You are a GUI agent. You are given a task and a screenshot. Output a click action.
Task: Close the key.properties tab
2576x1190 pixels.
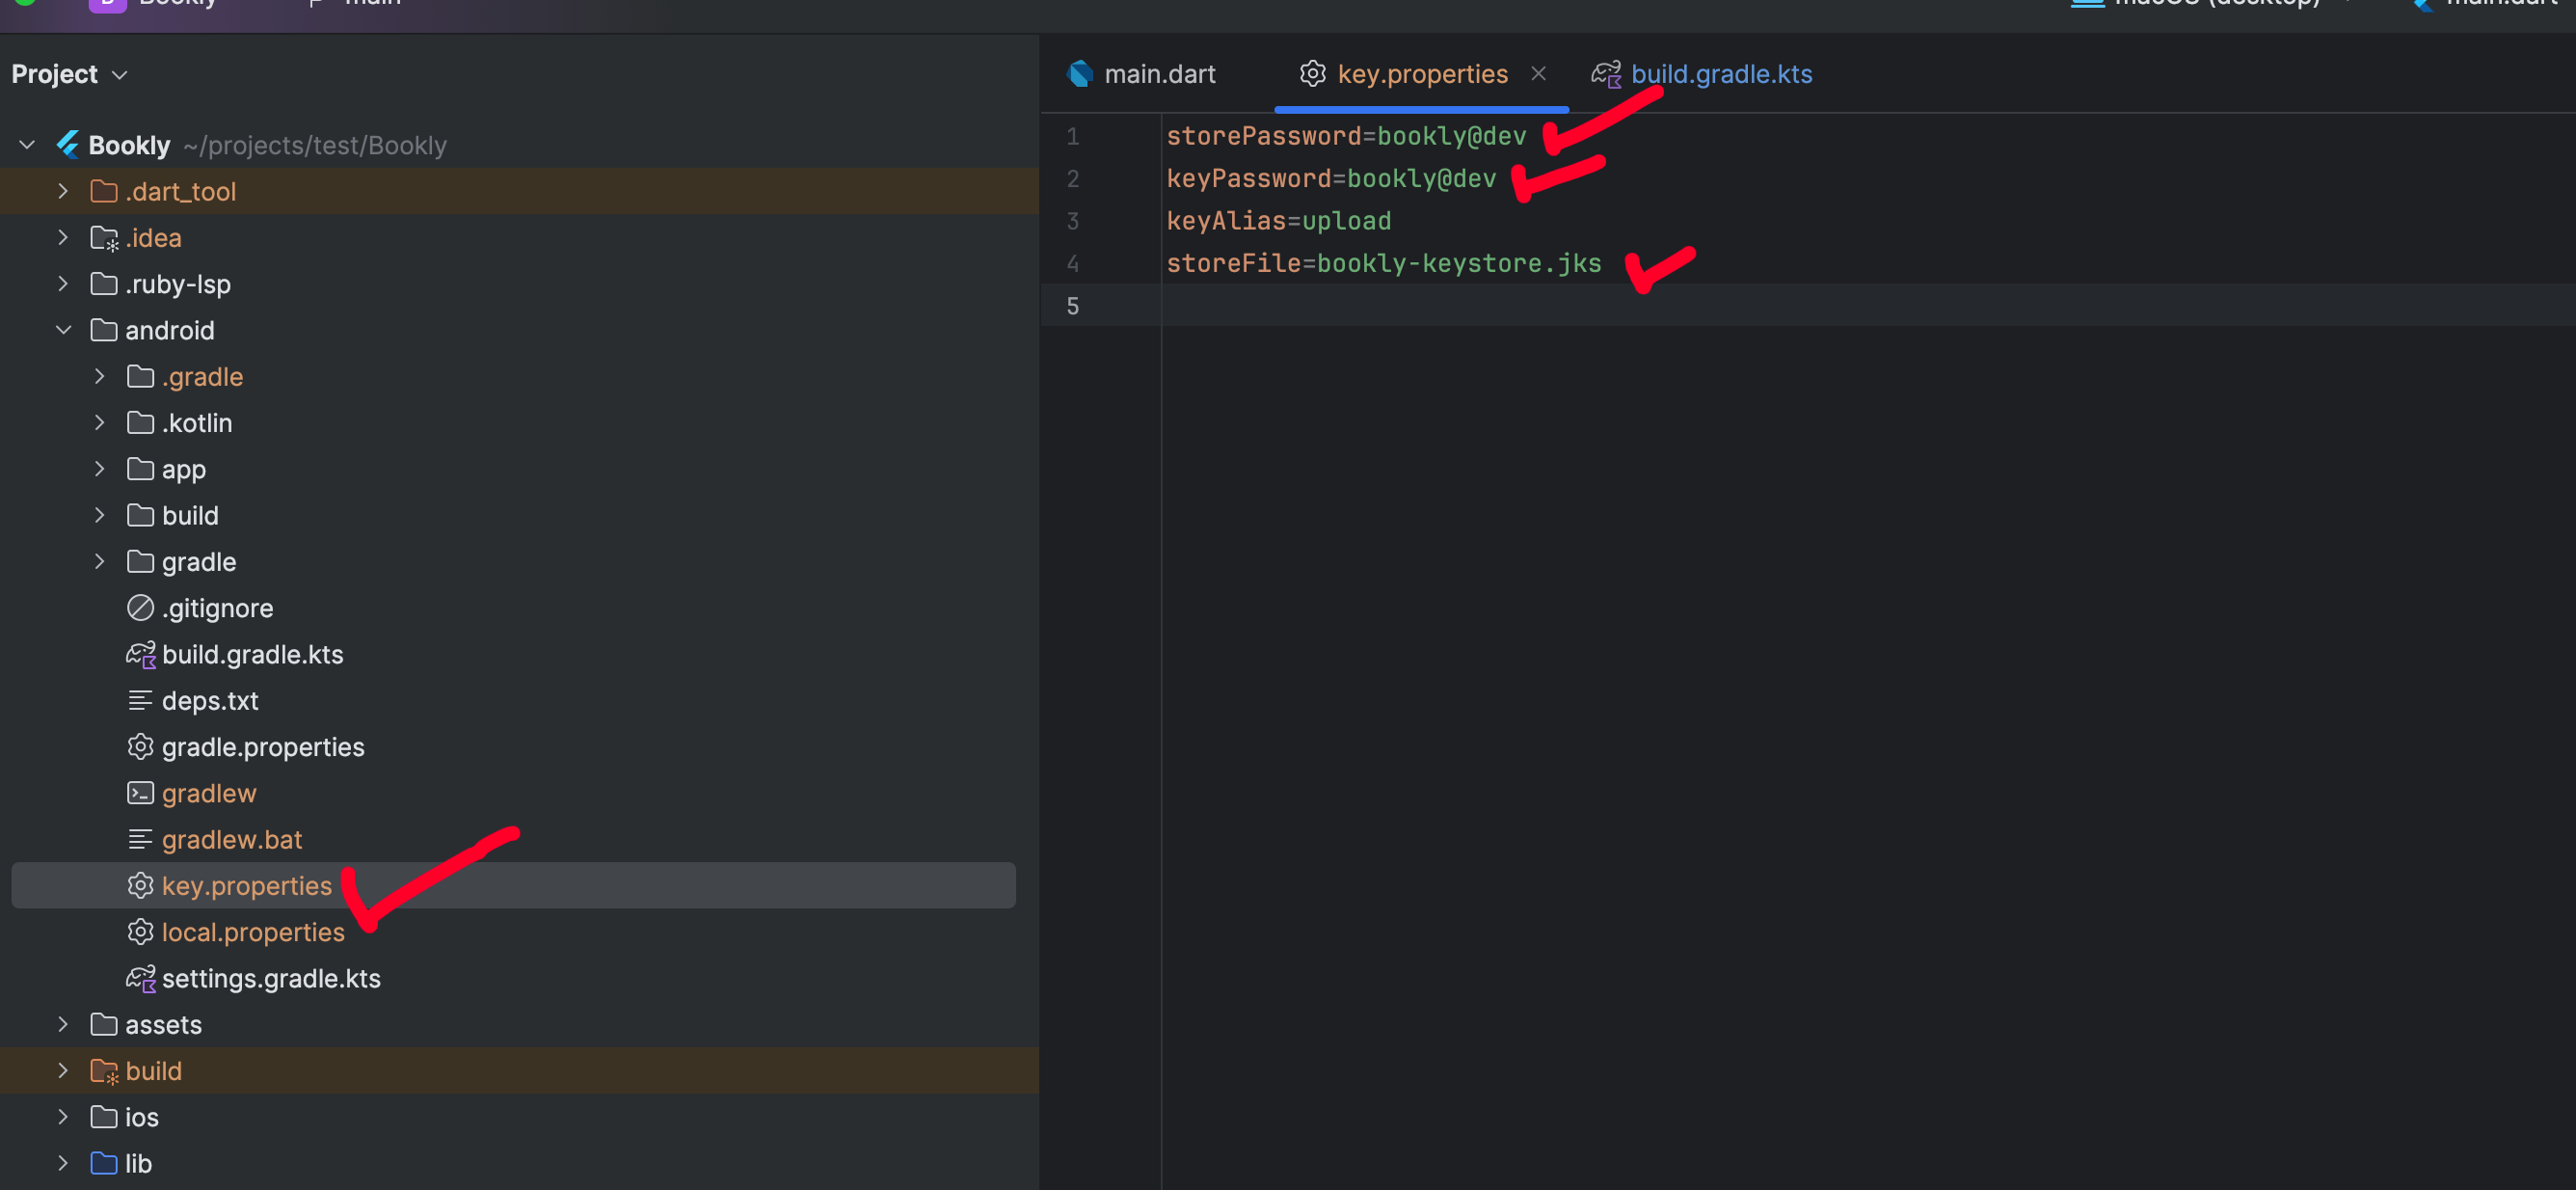(x=1538, y=73)
